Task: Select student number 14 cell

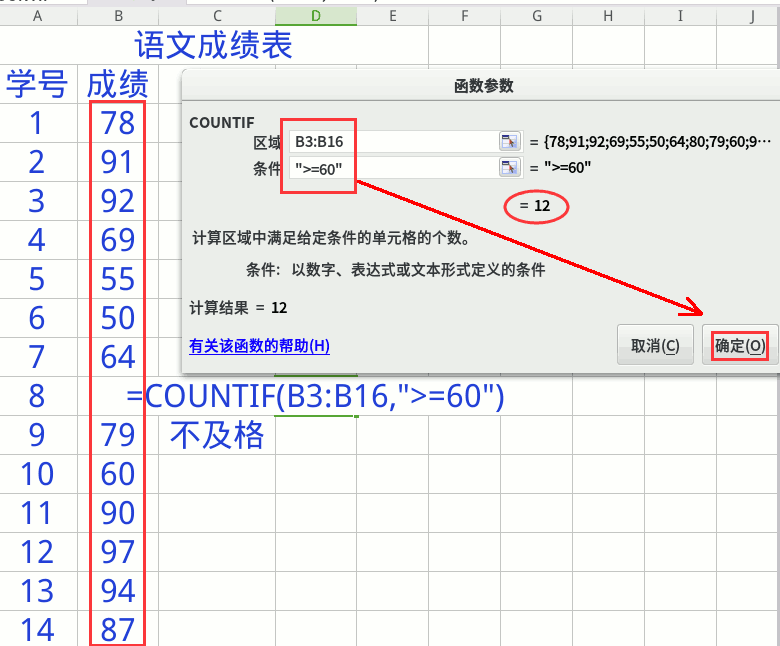Action: 37,630
